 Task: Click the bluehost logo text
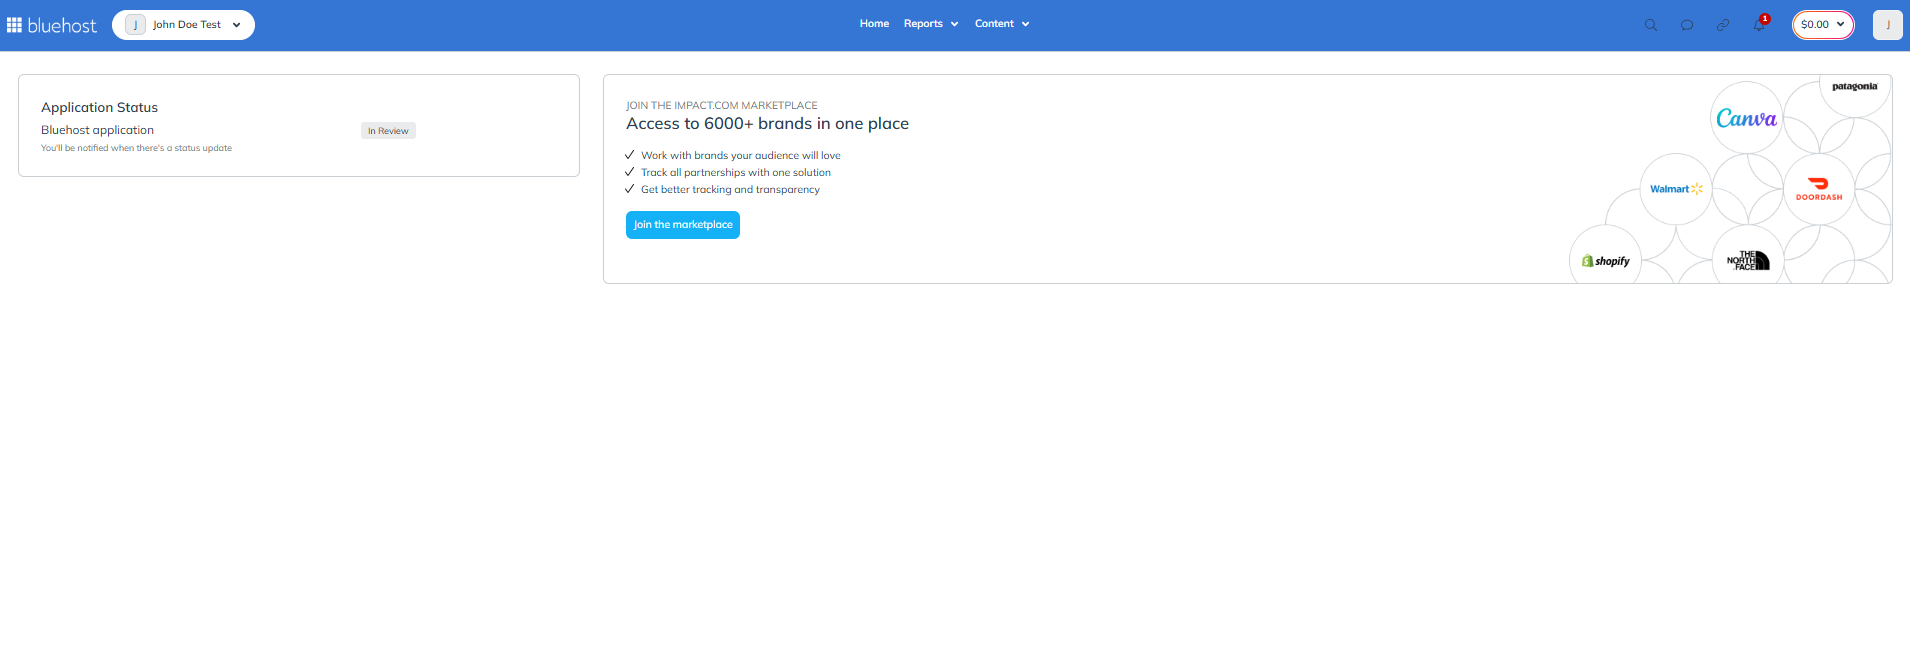tap(62, 25)
